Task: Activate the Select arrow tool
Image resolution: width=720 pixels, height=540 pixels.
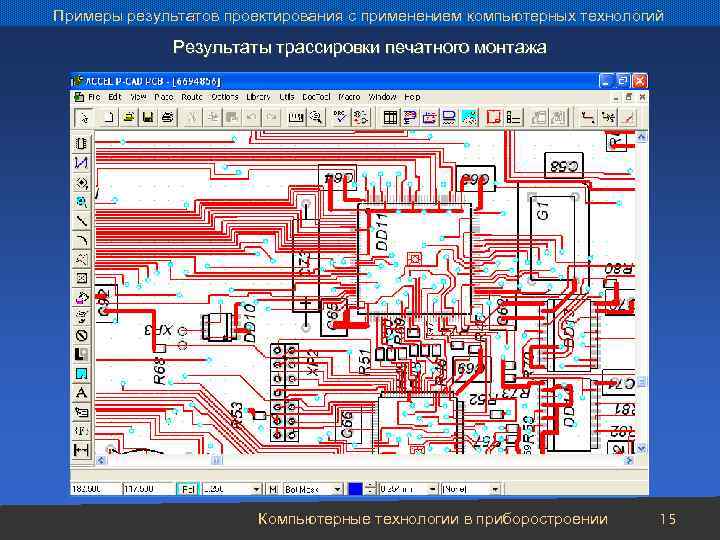Action: (84, 118)
